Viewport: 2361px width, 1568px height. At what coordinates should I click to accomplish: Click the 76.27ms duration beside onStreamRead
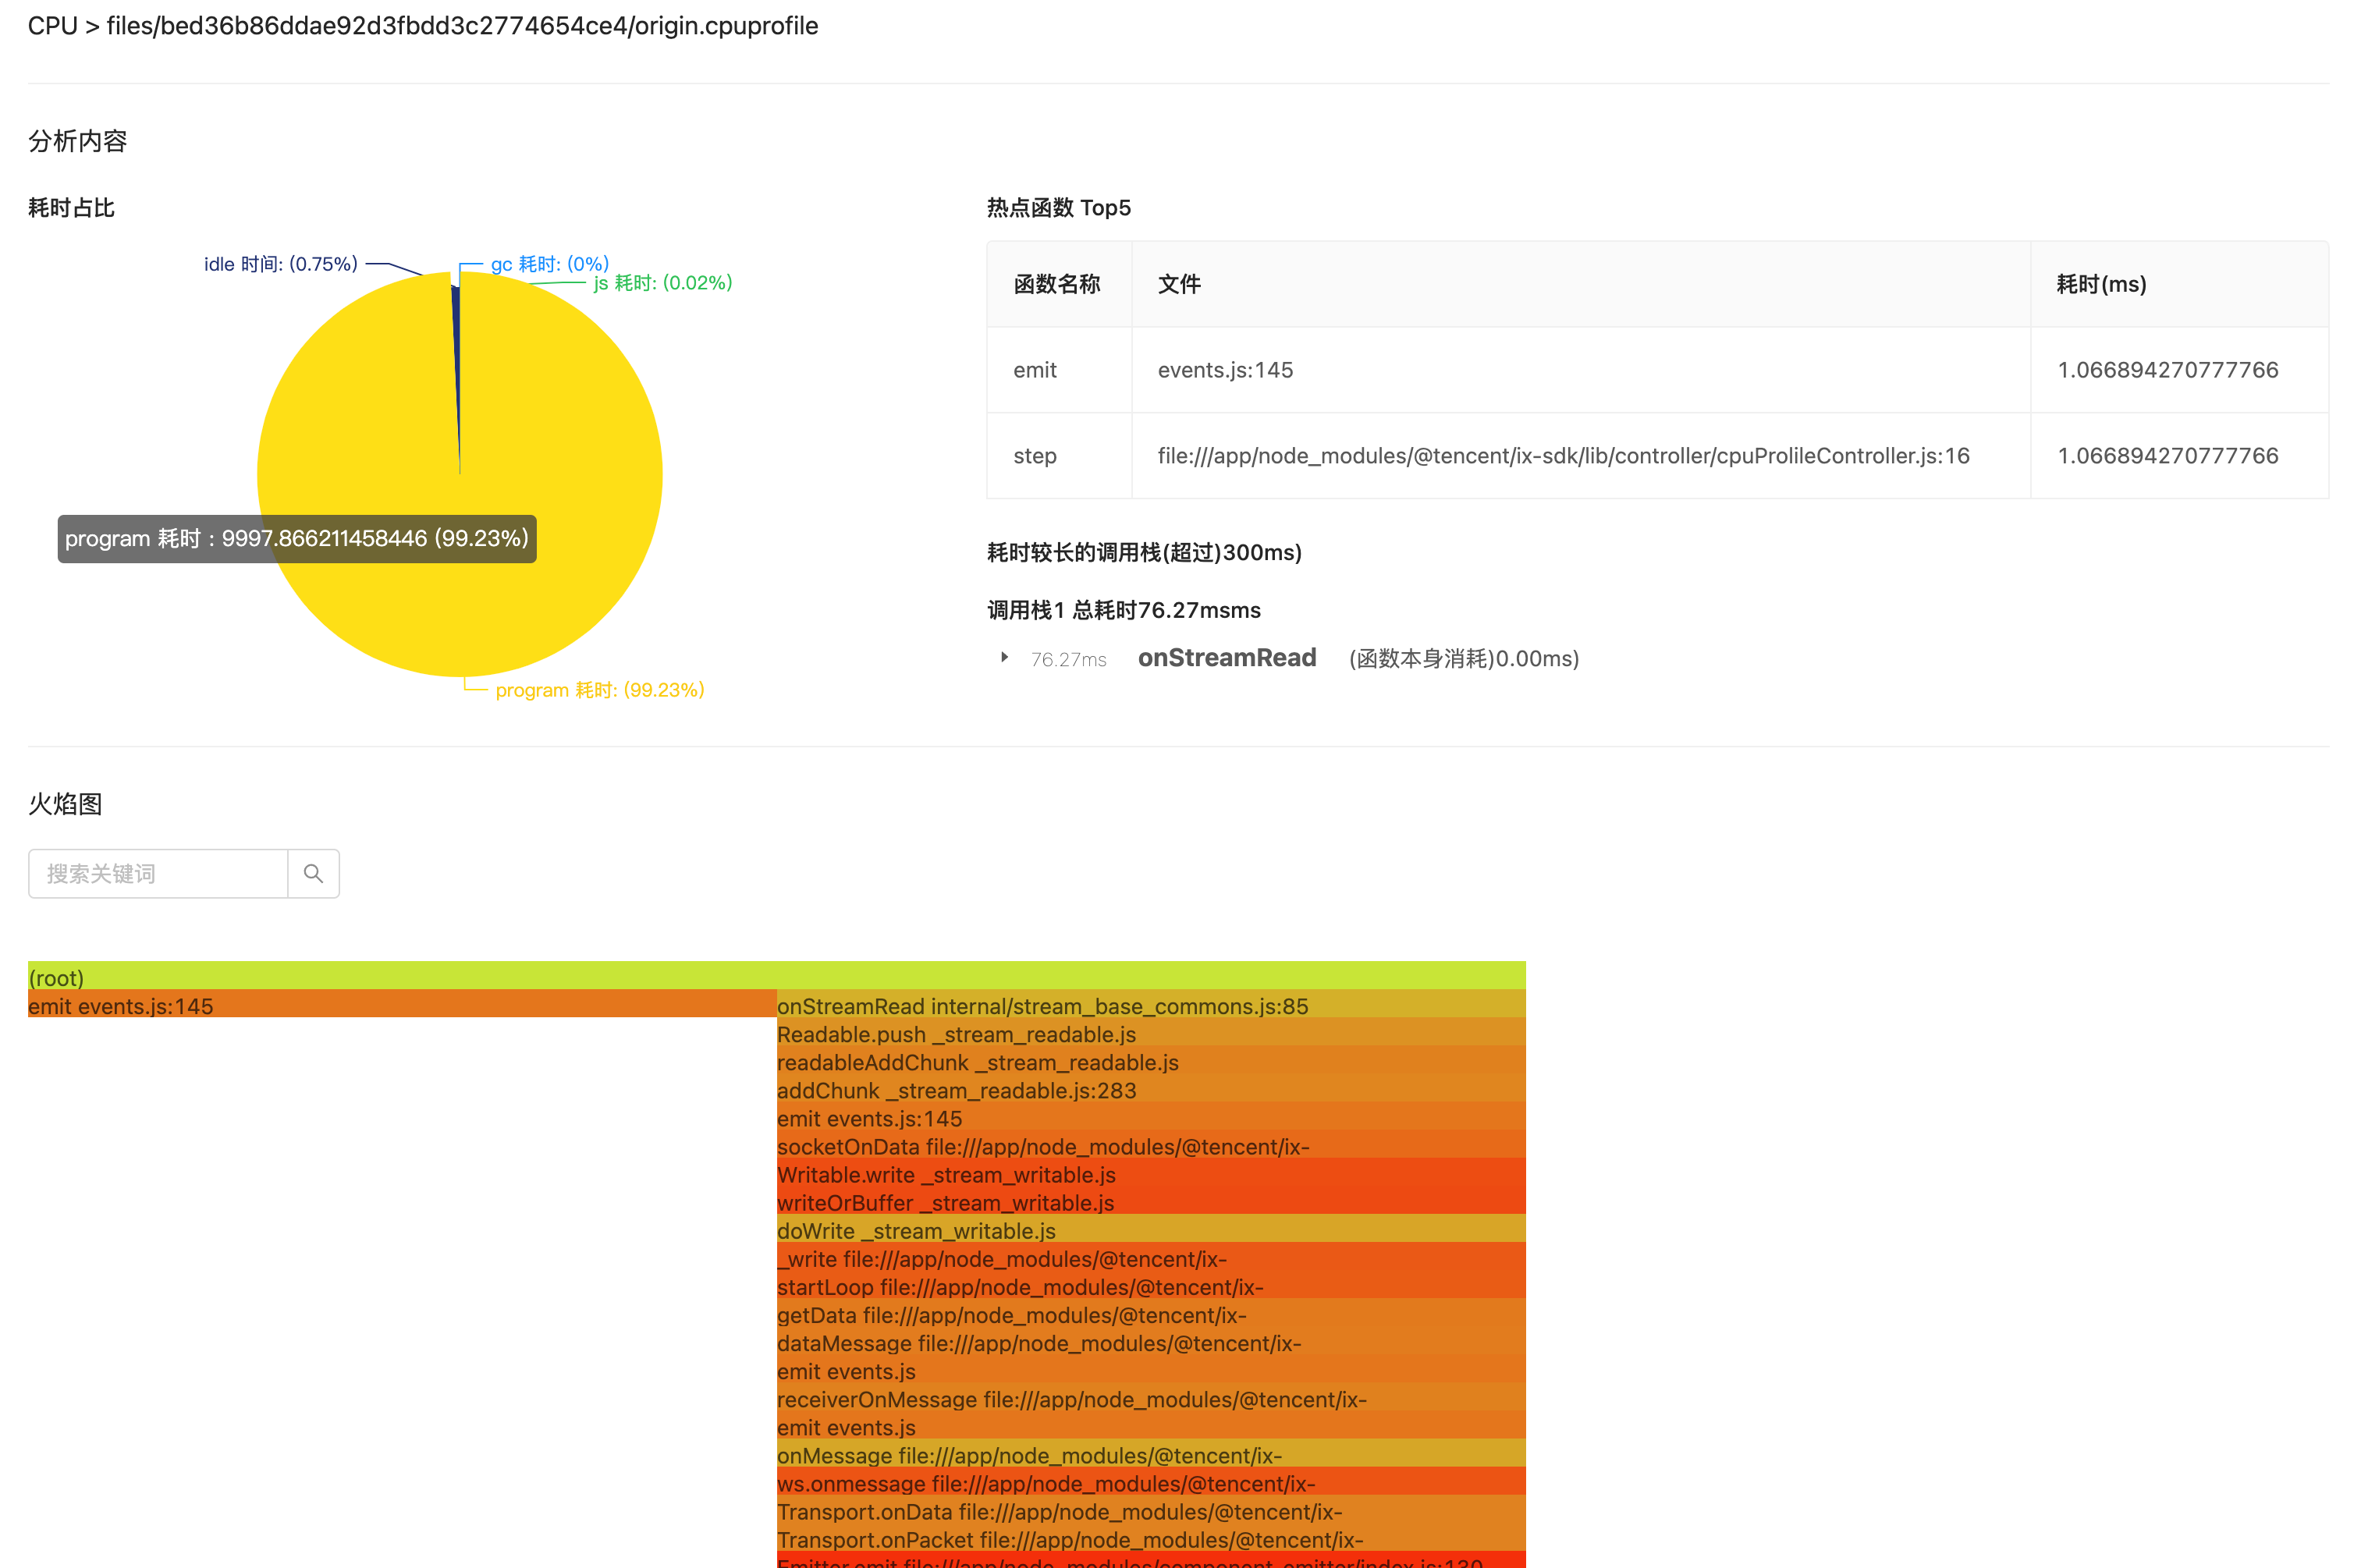(x=1068, y=659)
